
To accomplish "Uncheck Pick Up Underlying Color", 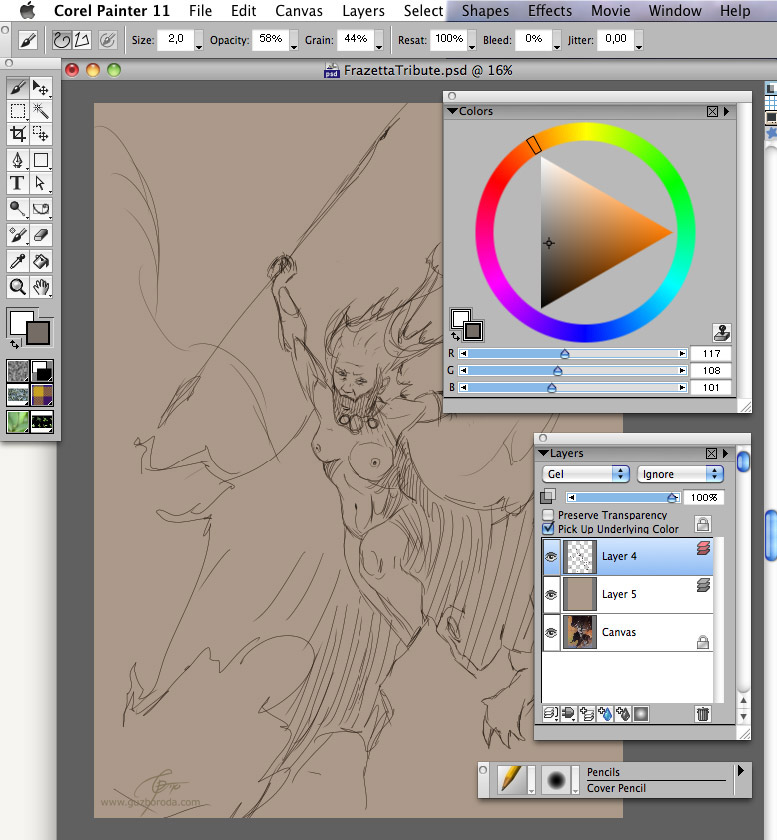I will click(x=548, y=529).
